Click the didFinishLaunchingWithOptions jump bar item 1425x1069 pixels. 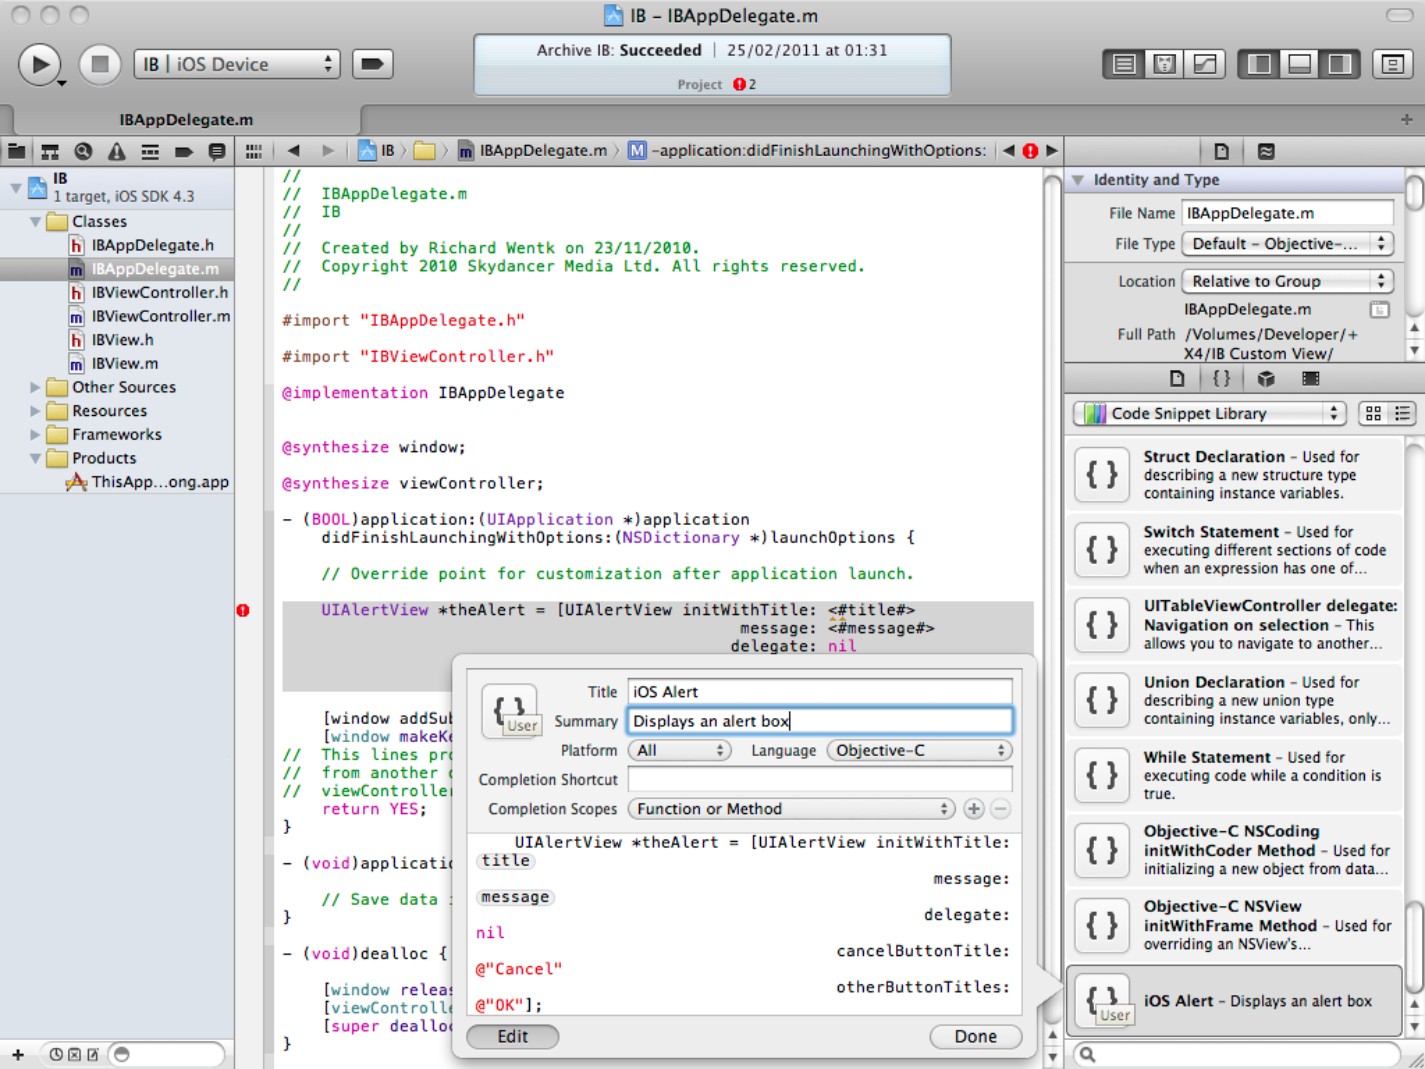807,151
